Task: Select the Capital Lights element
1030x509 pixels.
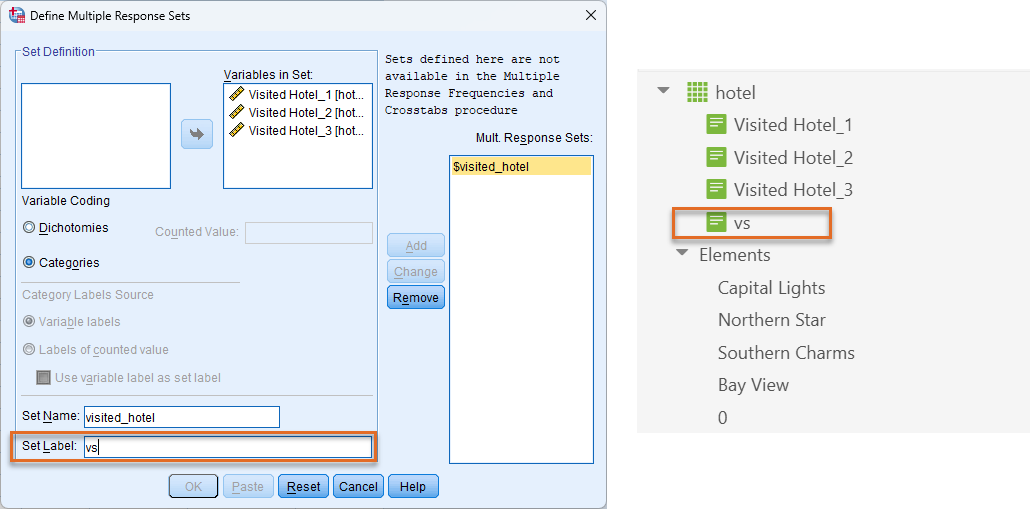Action: tap(771, 288)
